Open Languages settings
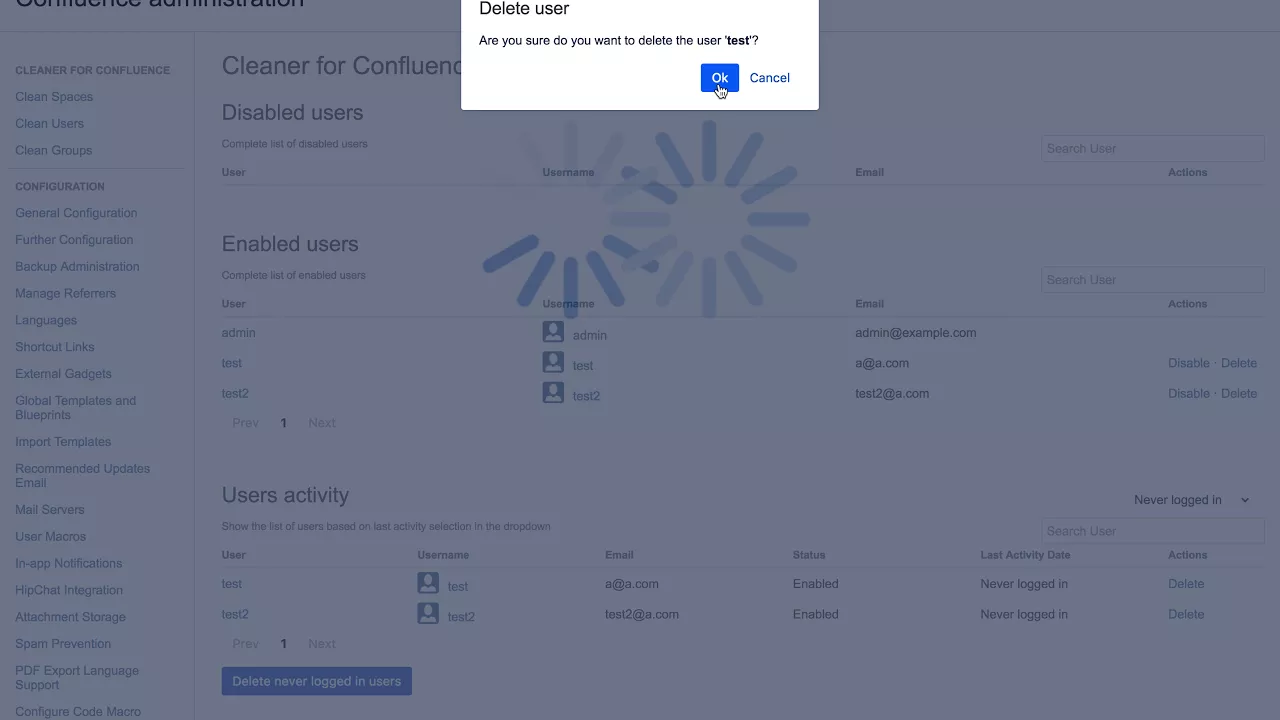Image resolution: width=1280 pixels, height=720 pixels. click(46, 321)
